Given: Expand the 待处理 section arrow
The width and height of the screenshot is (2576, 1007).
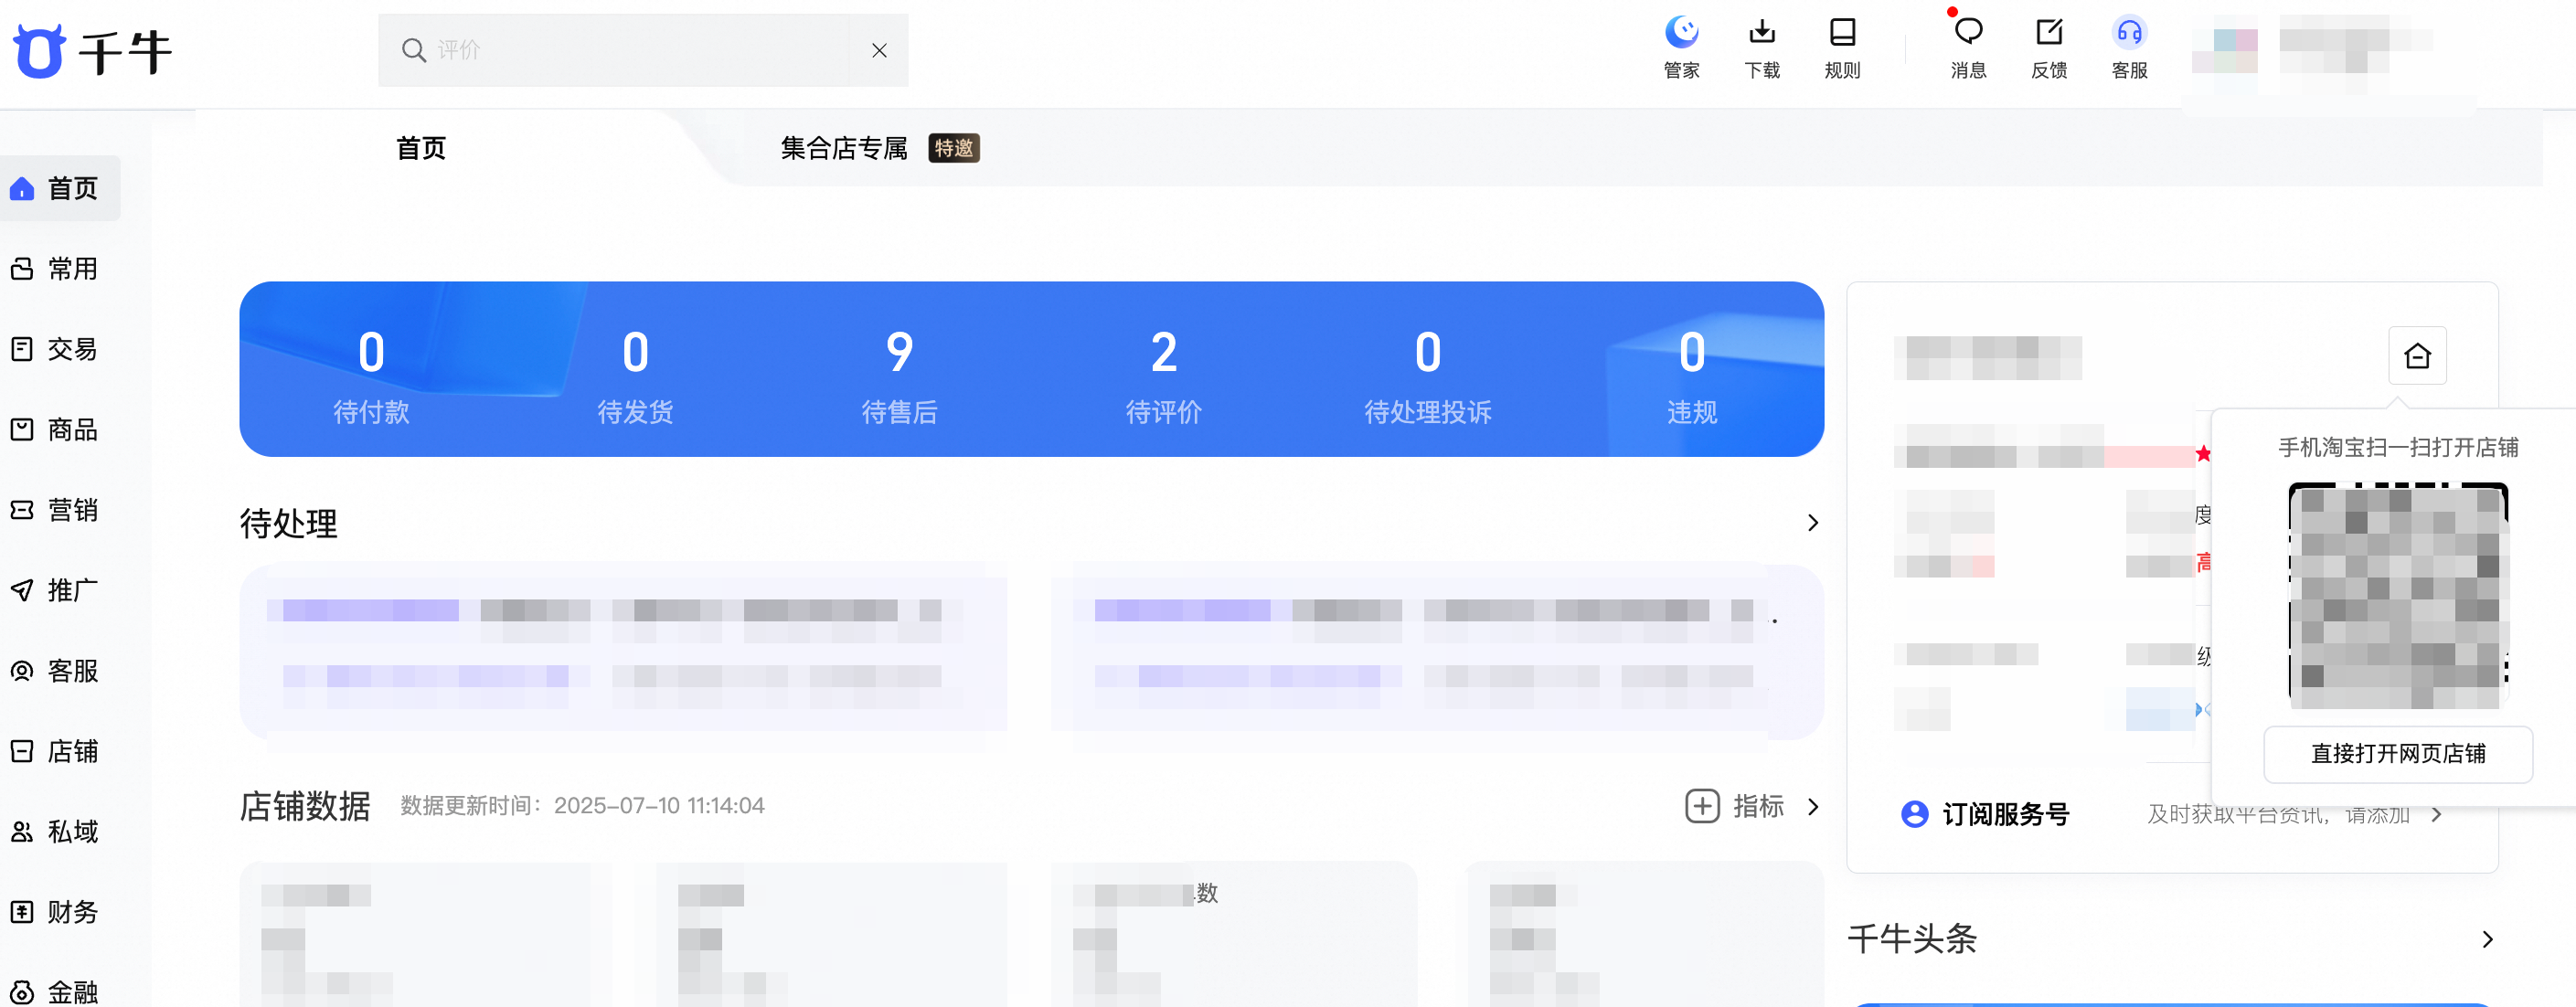Looking at the screenshot, I should (x=1813, y=523).
